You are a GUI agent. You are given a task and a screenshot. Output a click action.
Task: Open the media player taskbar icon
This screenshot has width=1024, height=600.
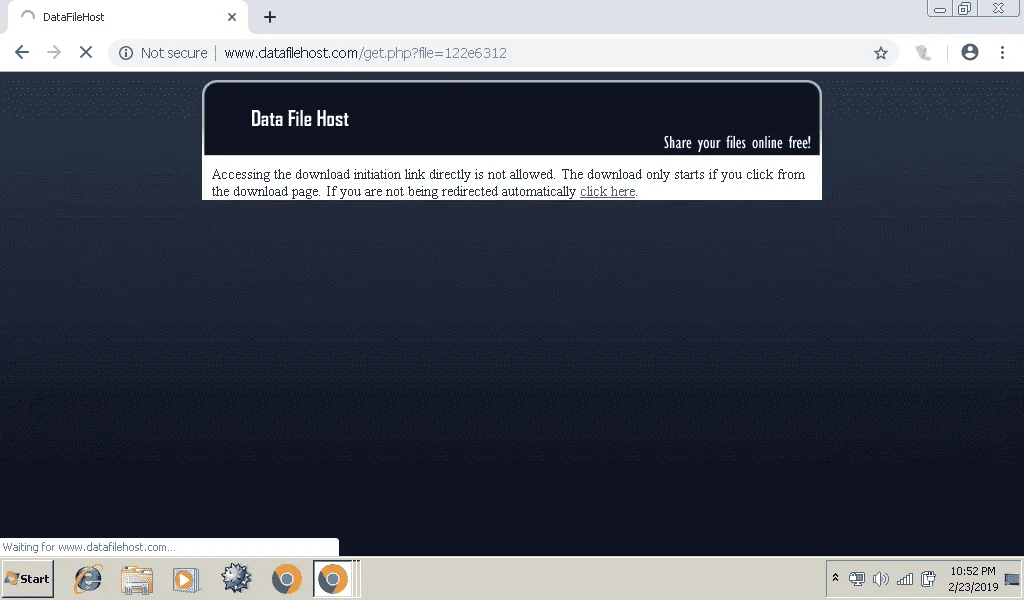tap(185, 579)
